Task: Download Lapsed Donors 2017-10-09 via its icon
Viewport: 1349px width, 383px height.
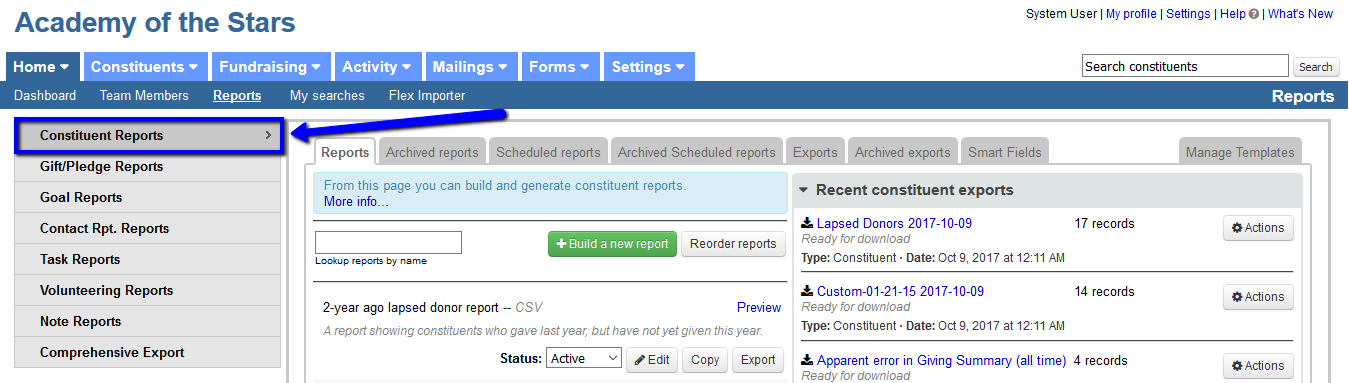Action: (808, 223)
